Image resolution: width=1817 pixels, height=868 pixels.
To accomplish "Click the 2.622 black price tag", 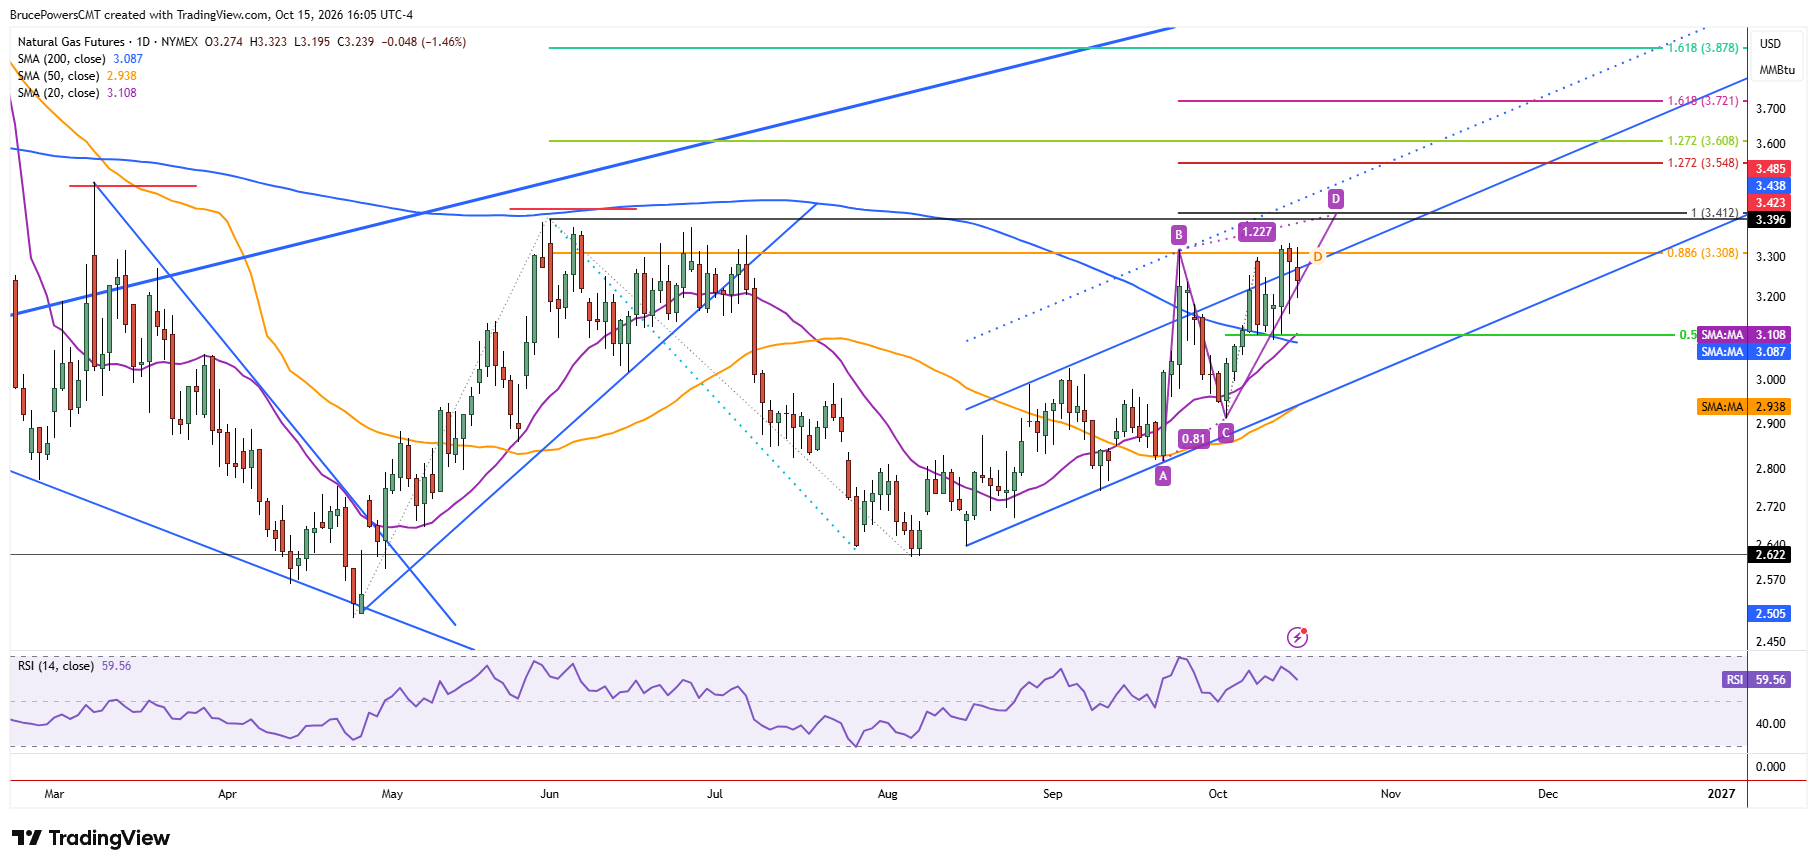I will (1770, 555).
